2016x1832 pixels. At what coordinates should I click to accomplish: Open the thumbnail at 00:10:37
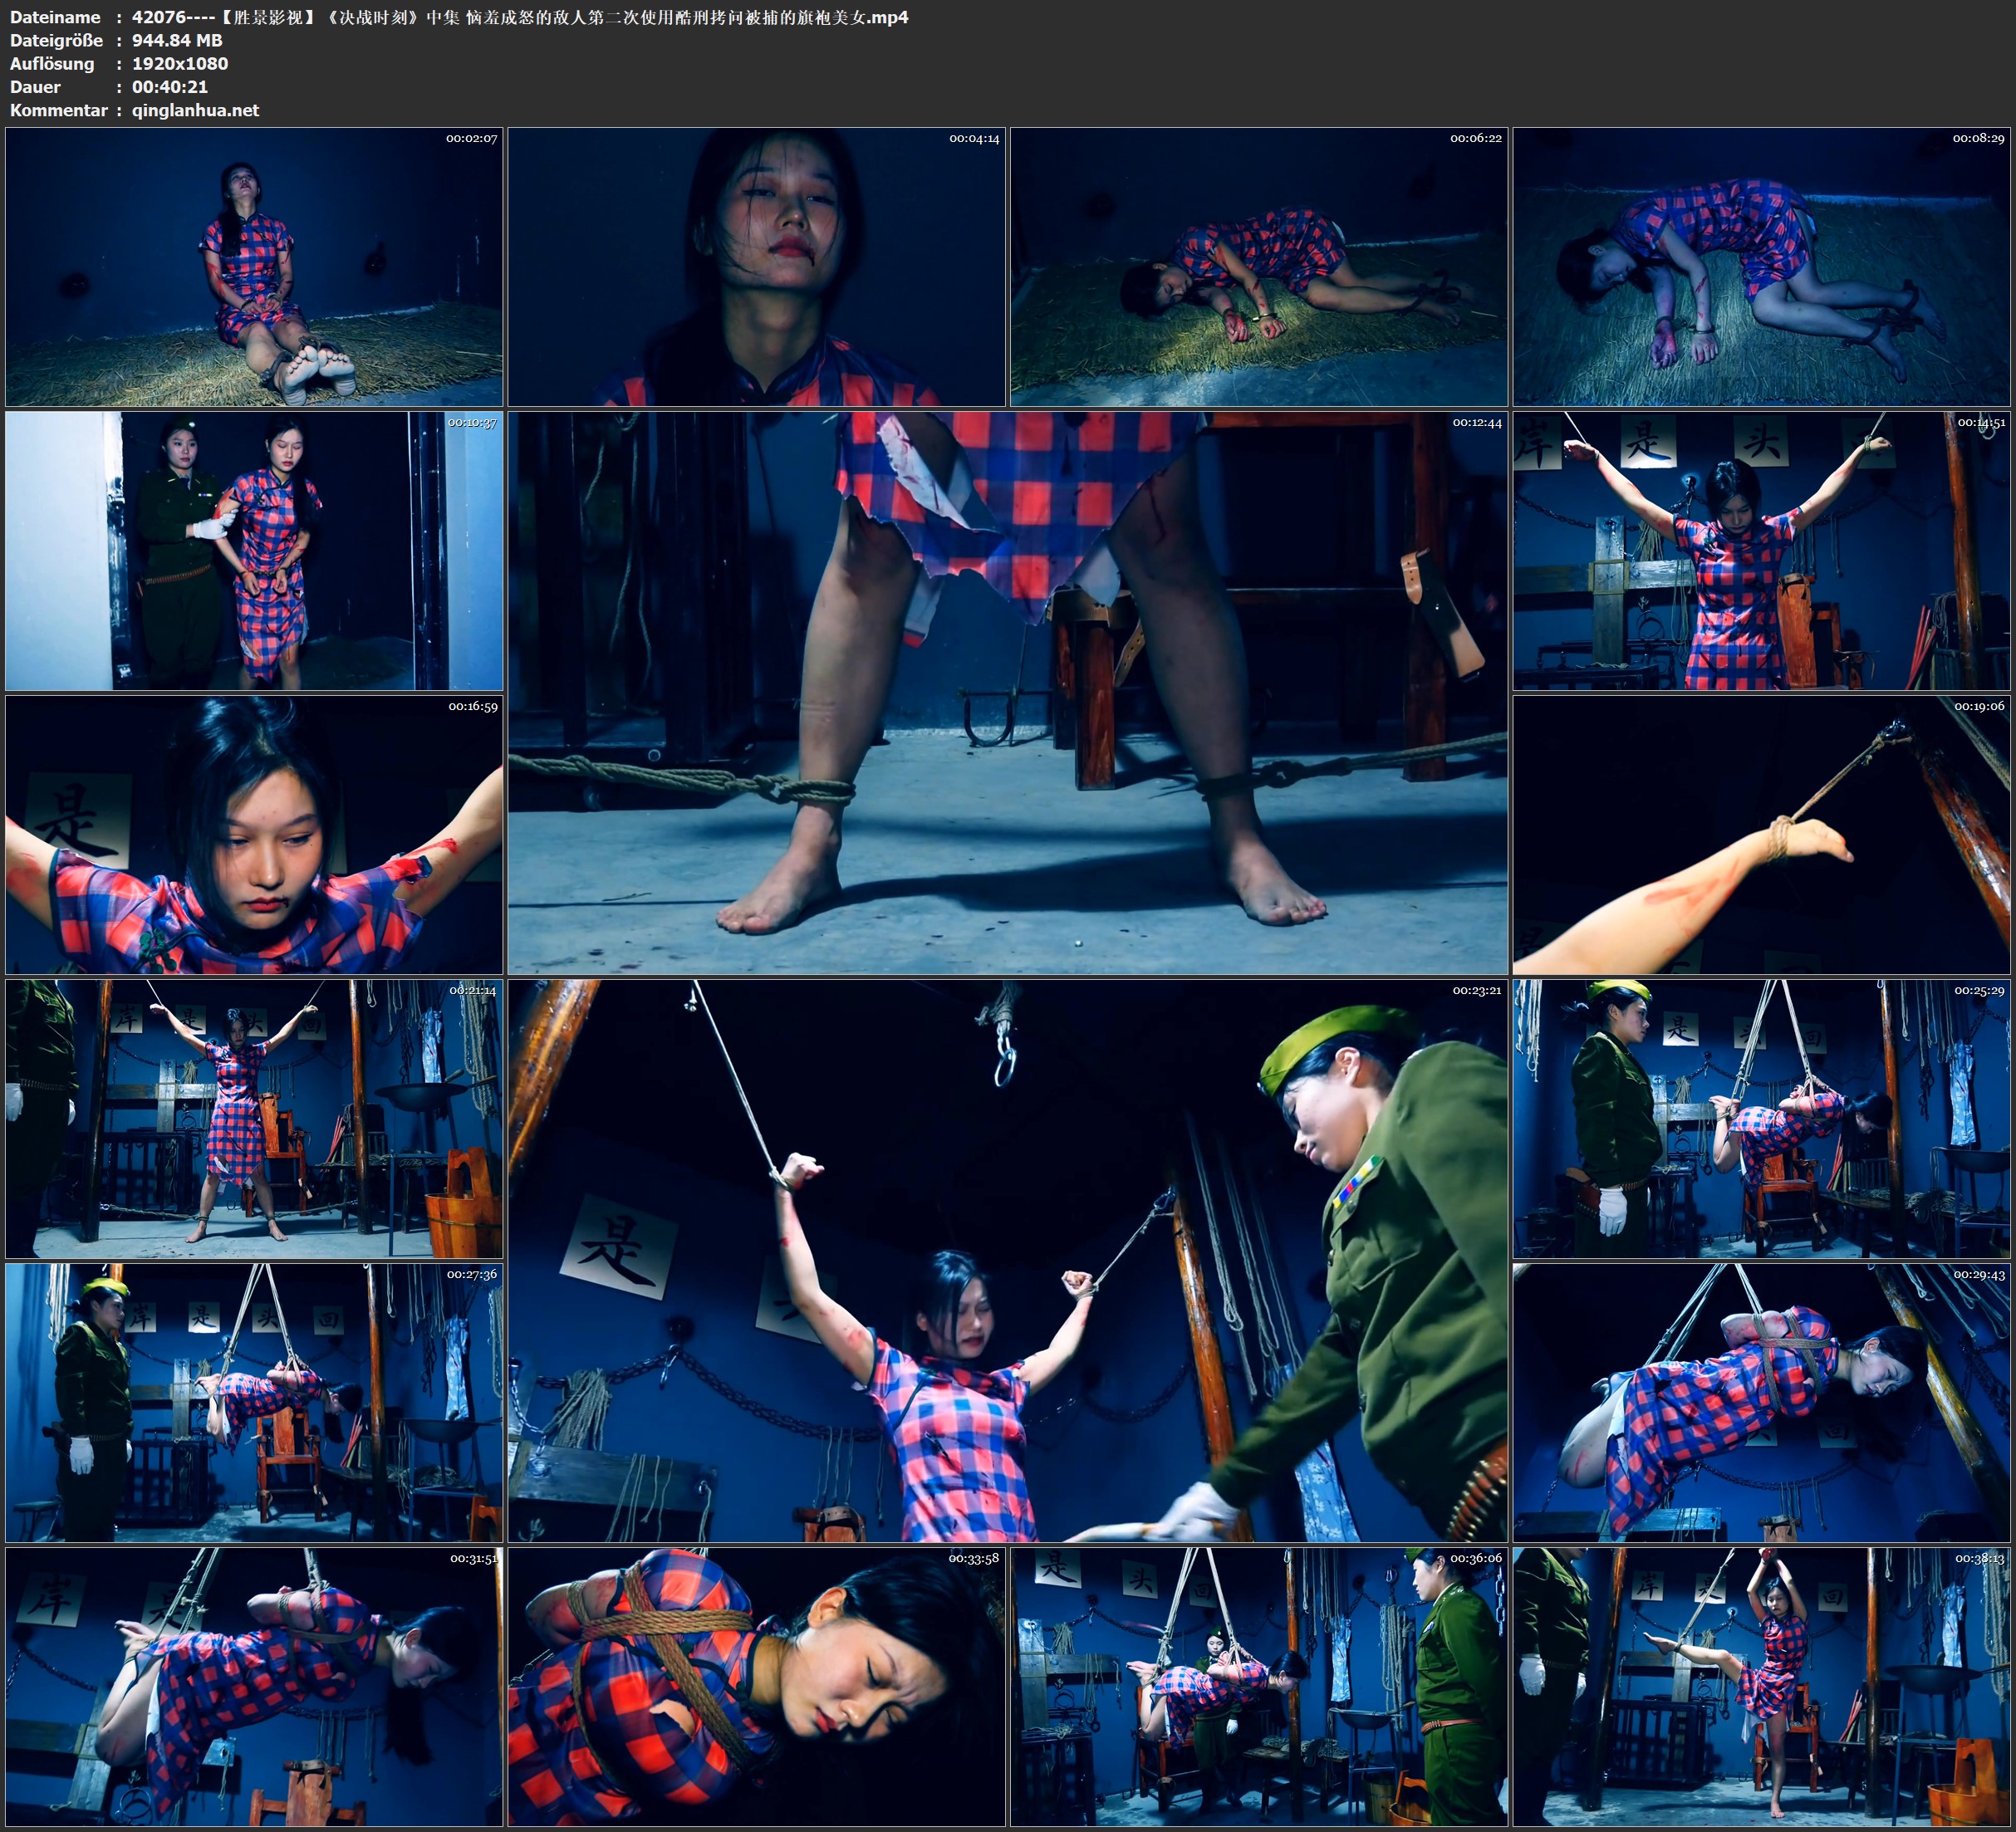(254, 551)
